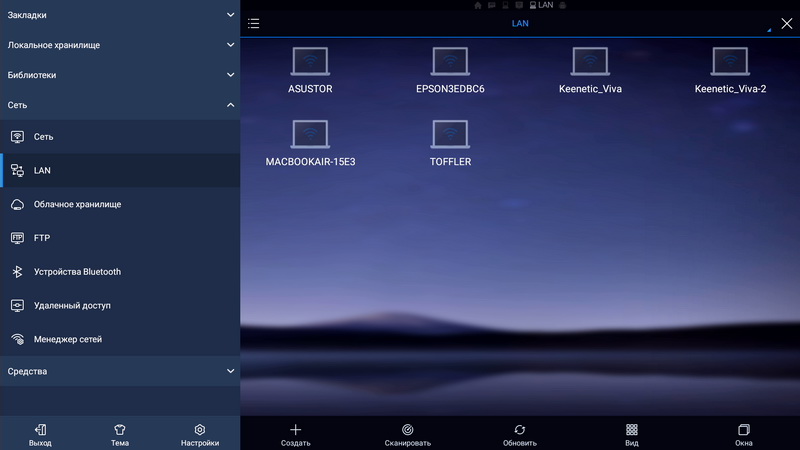Open the Окна windows manager
The width and height of the screenshot is (800, 450).
pos(743,430)
